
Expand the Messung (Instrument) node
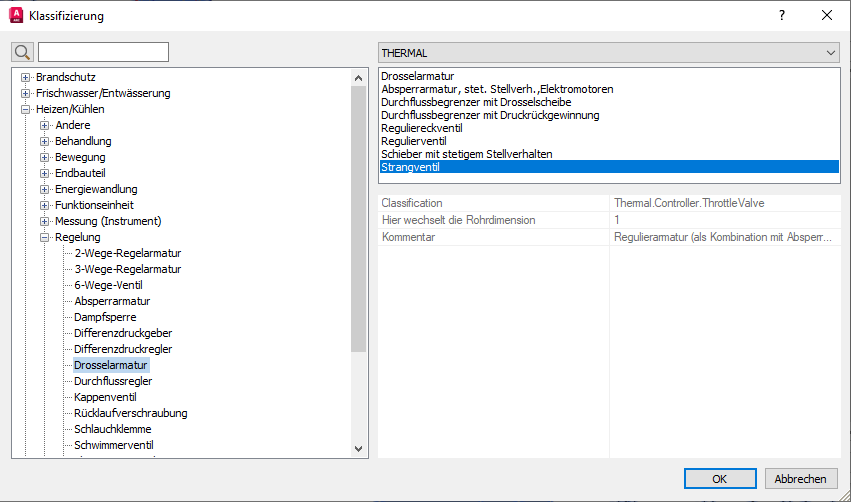tap(45, 221)
